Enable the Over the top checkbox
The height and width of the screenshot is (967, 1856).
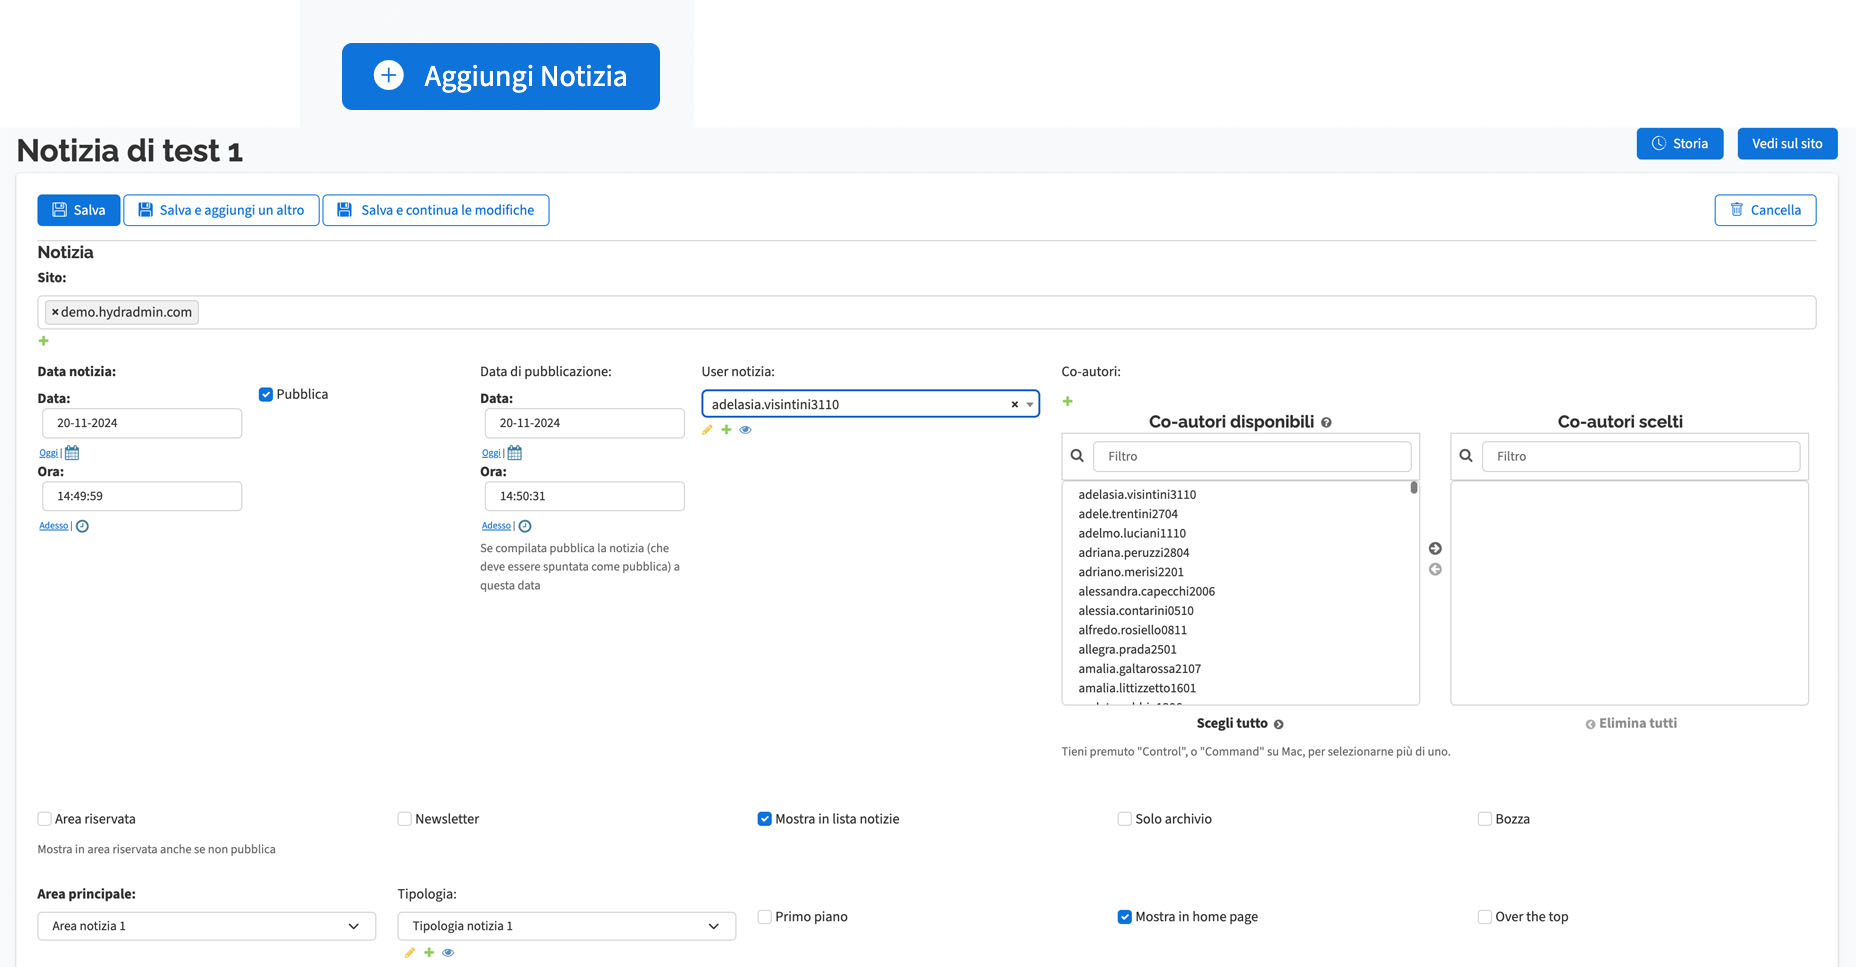pyautogui.click(x=1484, y=917)
